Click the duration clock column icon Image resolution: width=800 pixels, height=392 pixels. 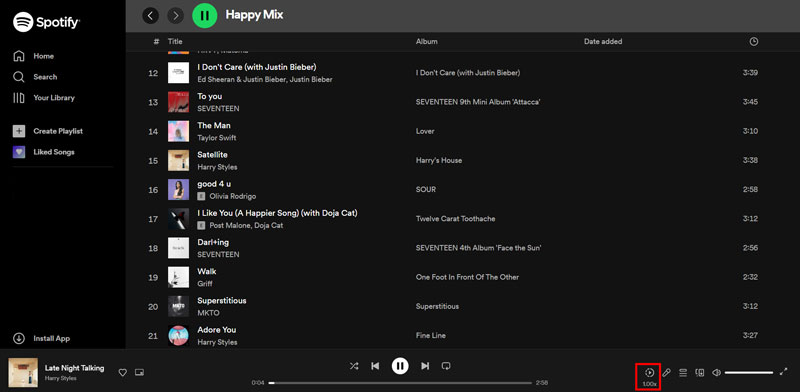(754, 42)
